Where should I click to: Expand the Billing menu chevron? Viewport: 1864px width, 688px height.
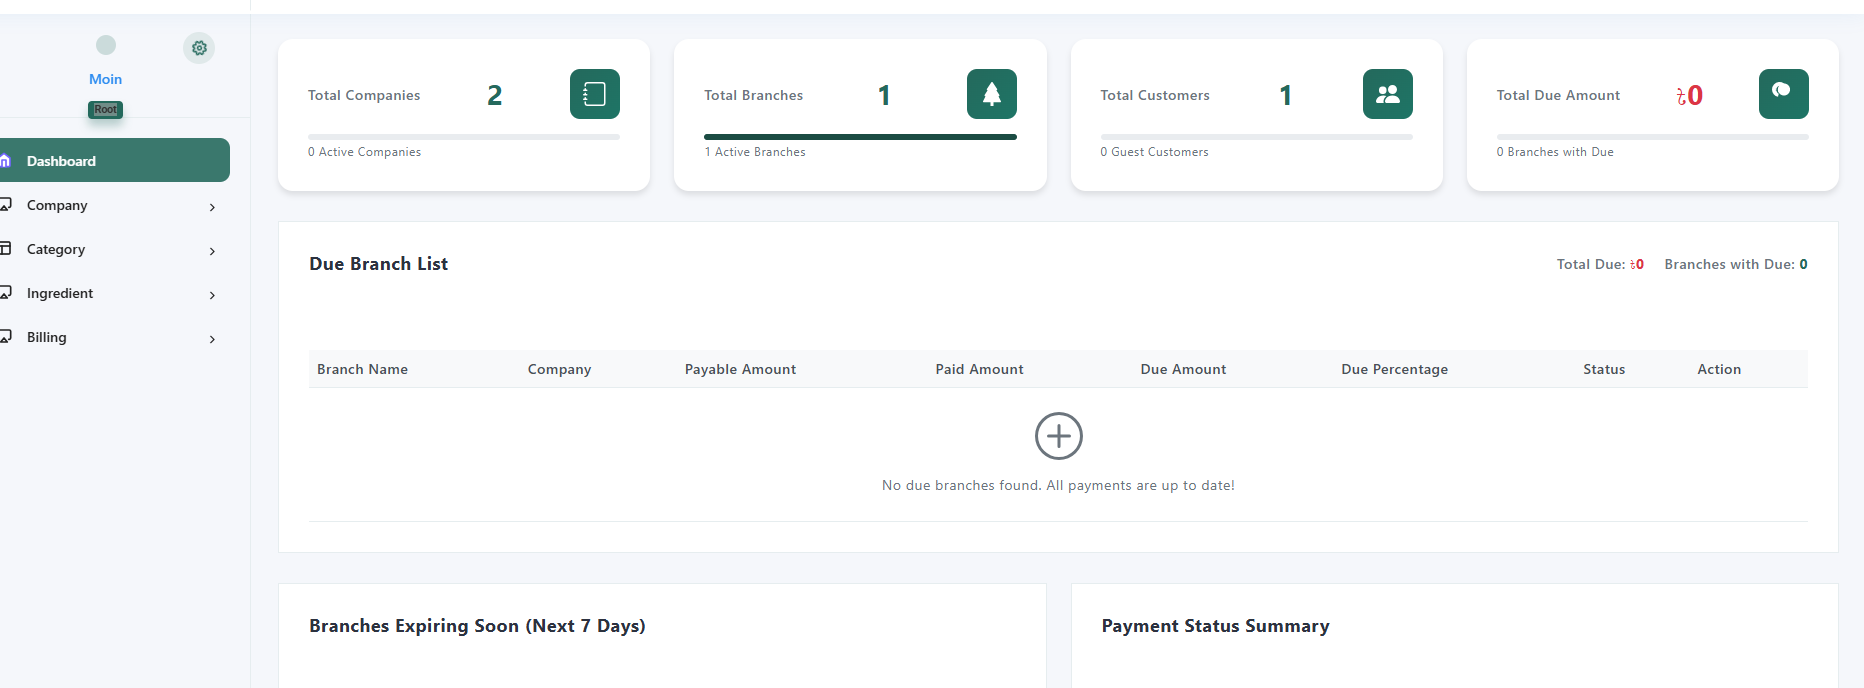pos(212,339)
